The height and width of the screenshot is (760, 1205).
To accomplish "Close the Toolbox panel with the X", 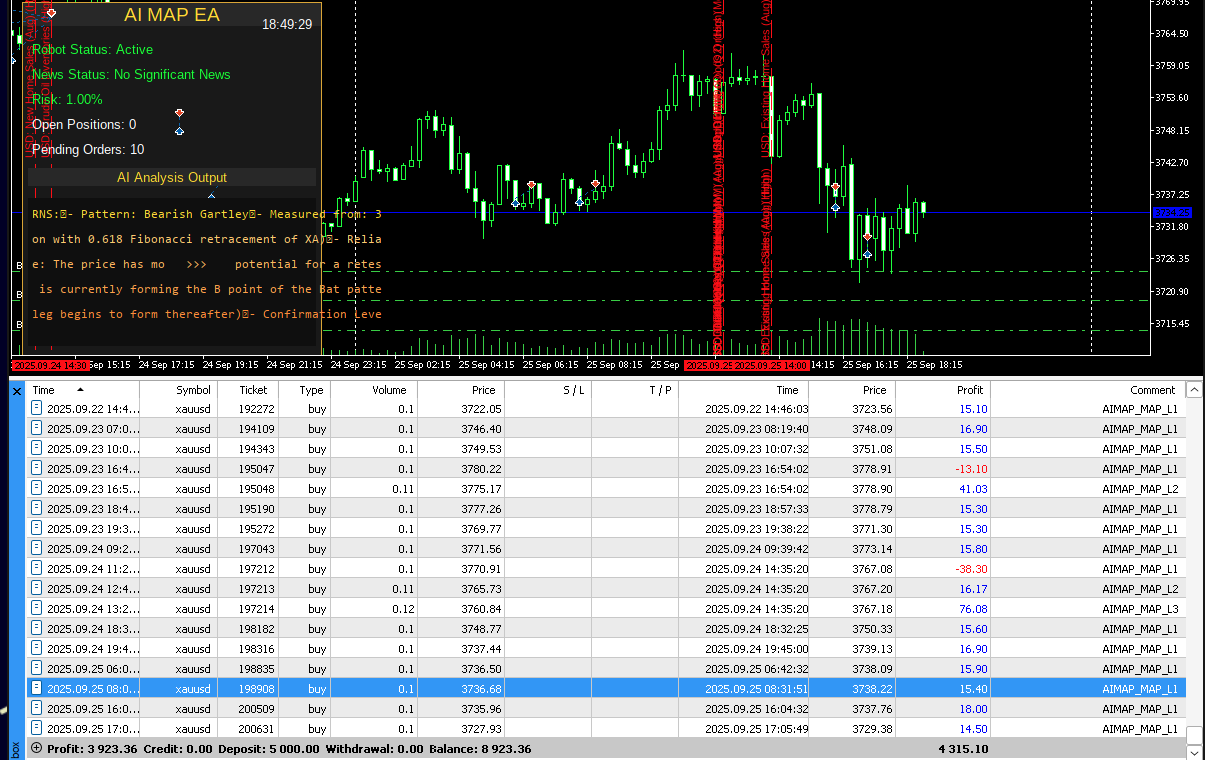I will tap(16, 391).
